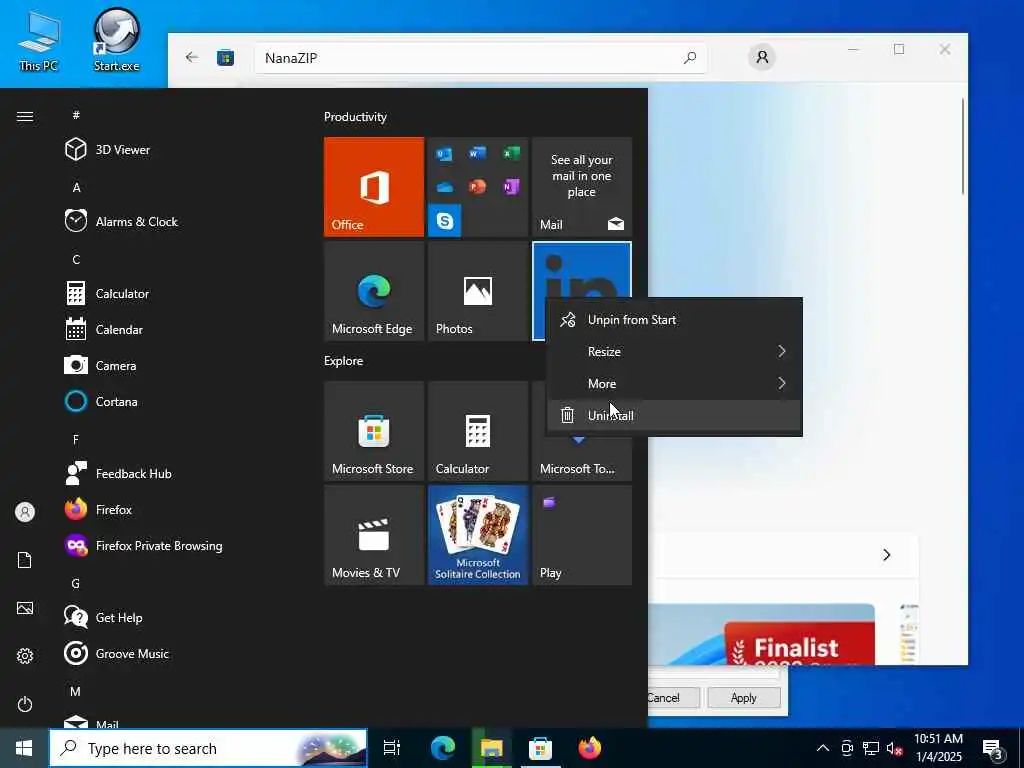Click the muted volume tray icon
This screenshot has width=1024, height=768.
pyautogui.click(x=894, y=748)
